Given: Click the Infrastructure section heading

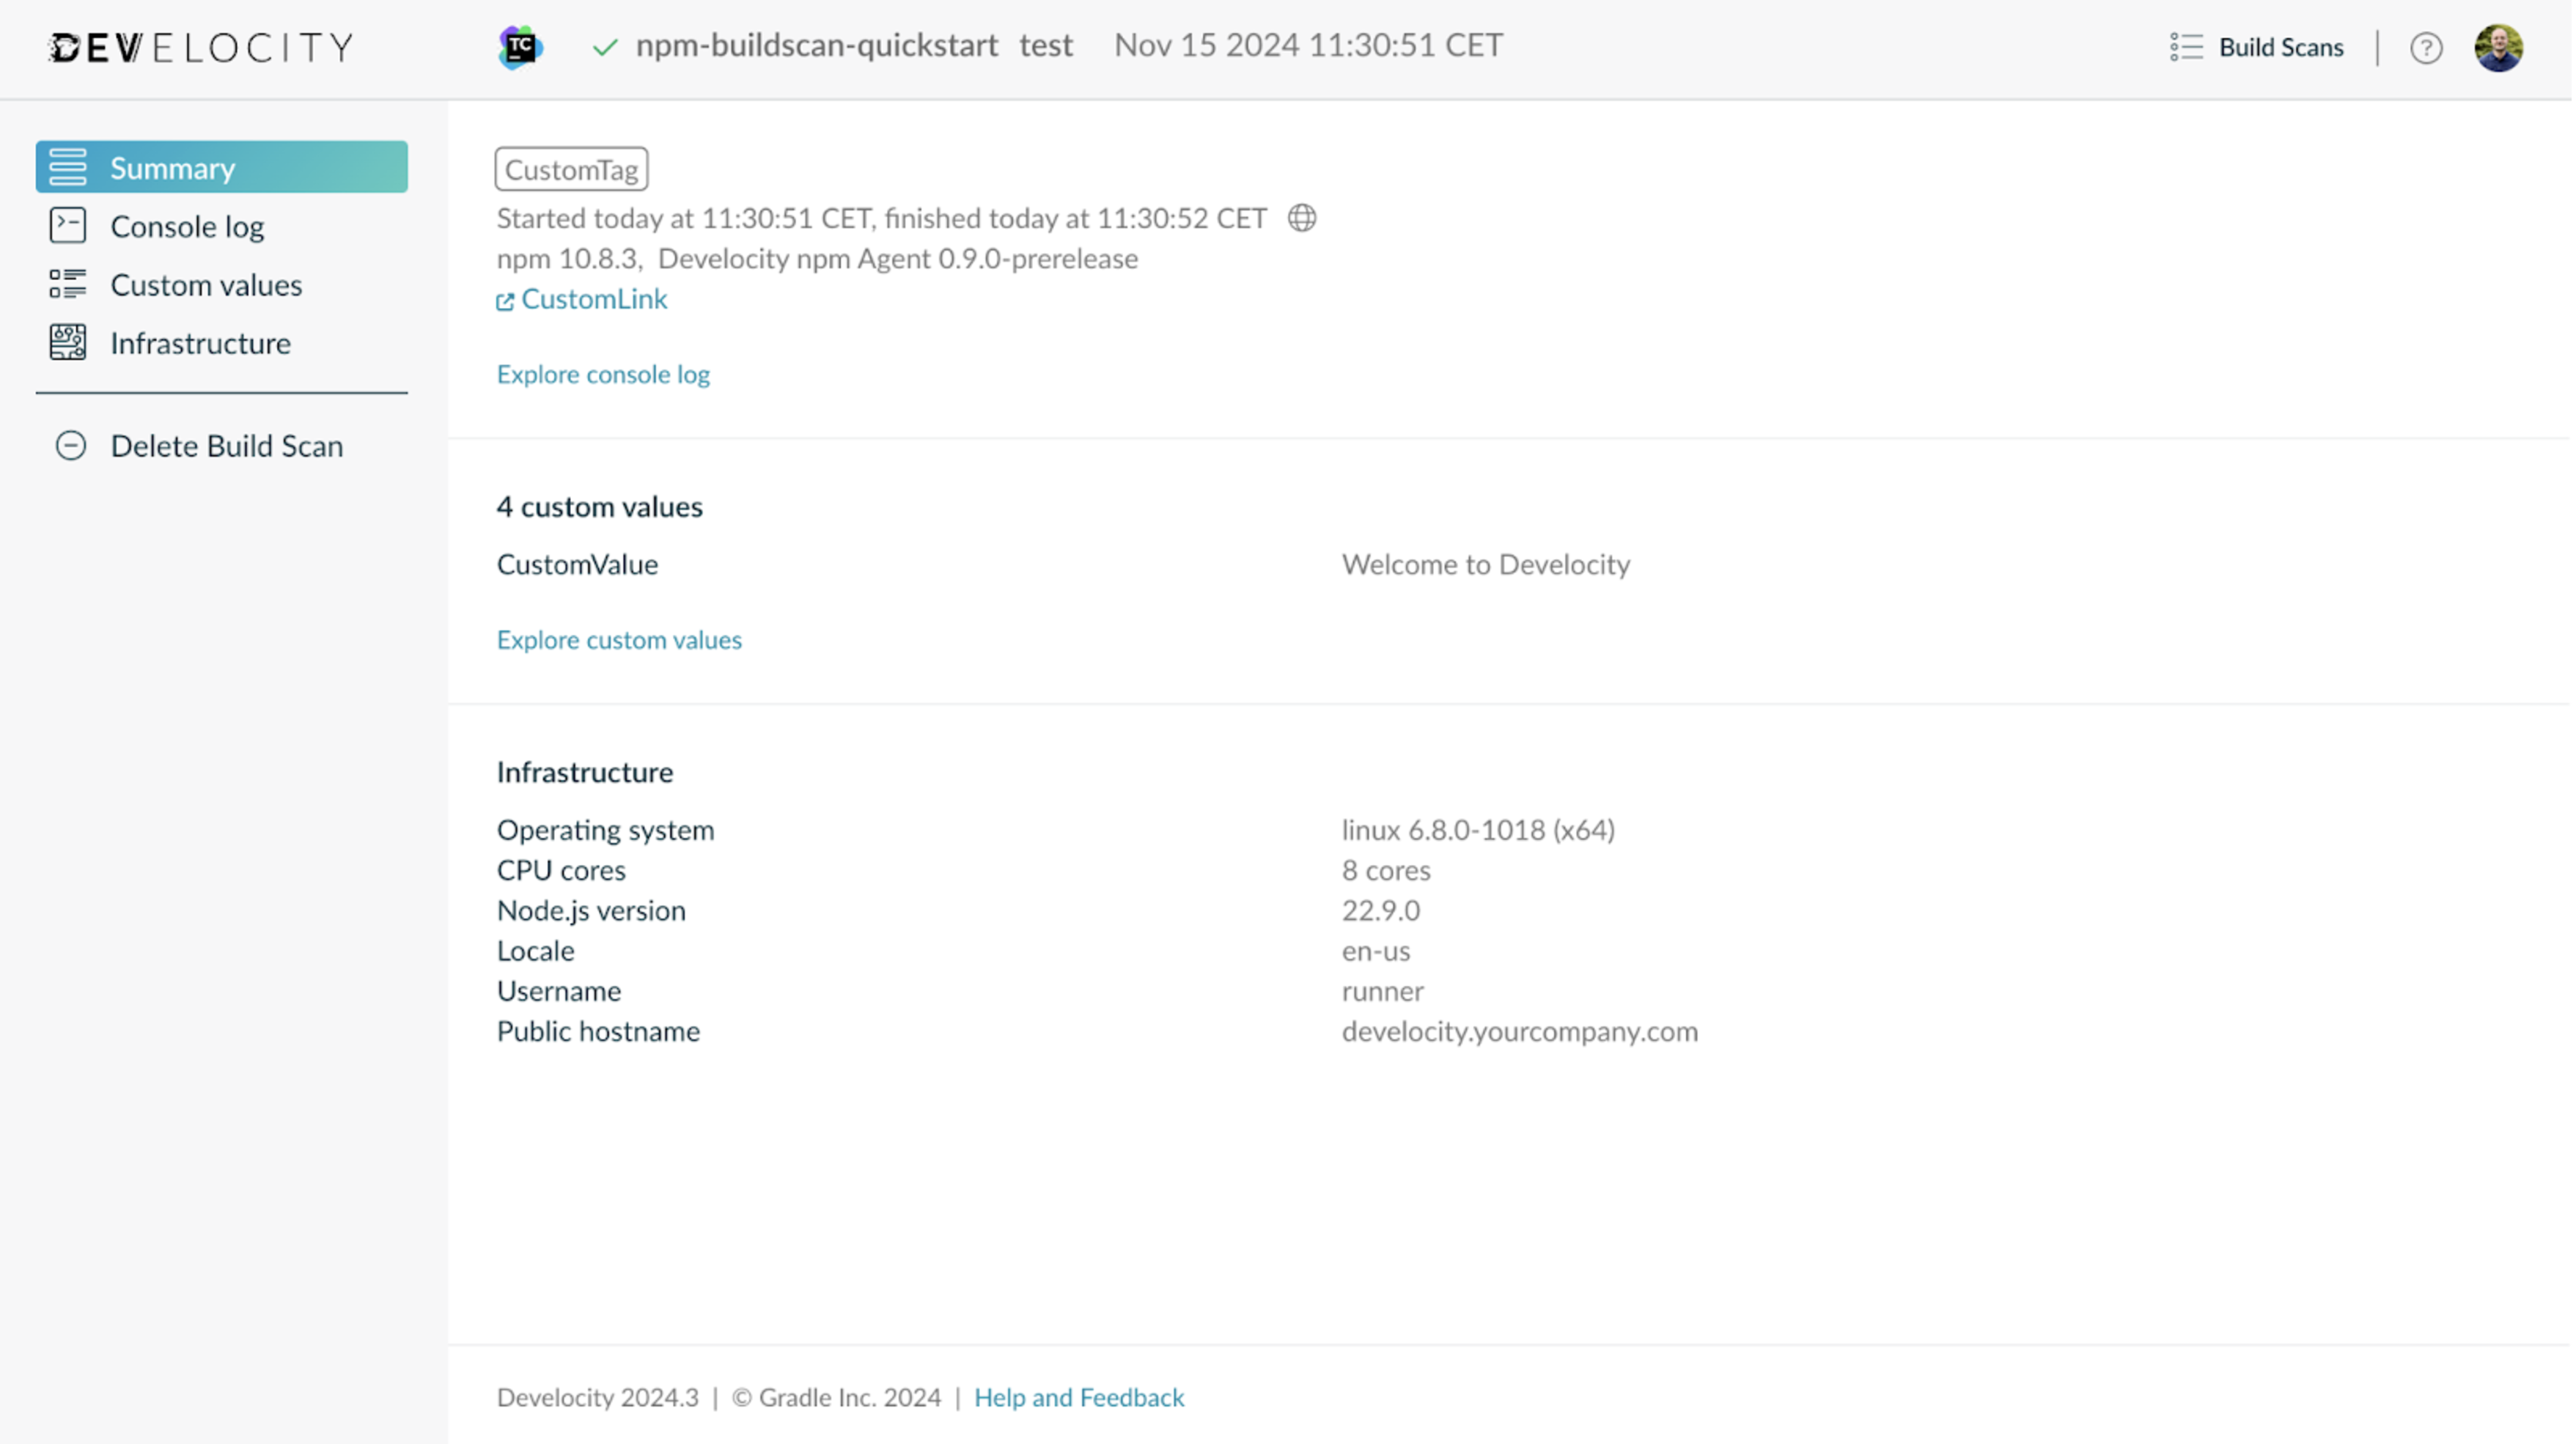Looking at the screenshot, I should pyautogui.click(x=585, y=773).
